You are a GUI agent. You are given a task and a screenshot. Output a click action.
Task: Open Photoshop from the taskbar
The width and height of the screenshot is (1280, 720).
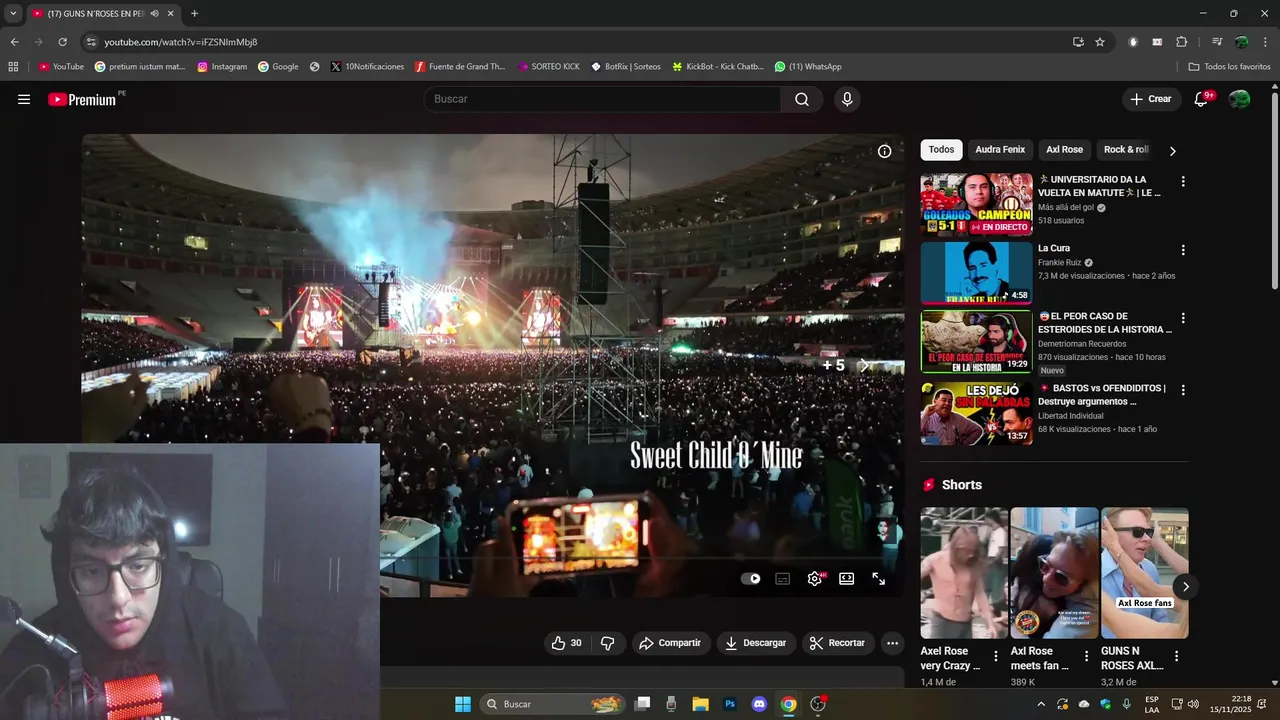click(x=730, y=704)
